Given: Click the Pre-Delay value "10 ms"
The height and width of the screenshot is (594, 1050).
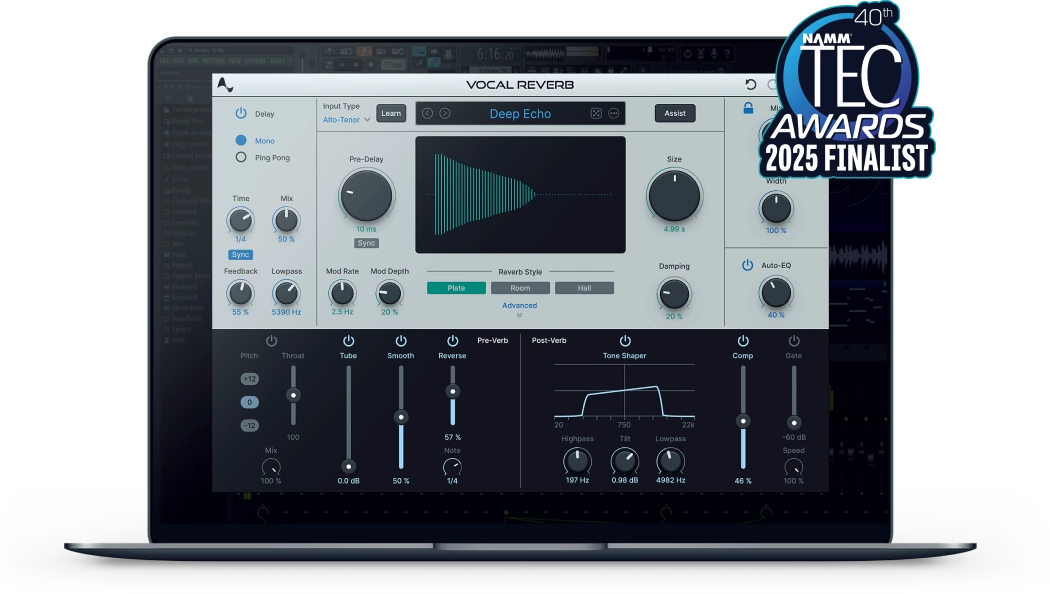Looking at the screenshot, I should [366, 229].
